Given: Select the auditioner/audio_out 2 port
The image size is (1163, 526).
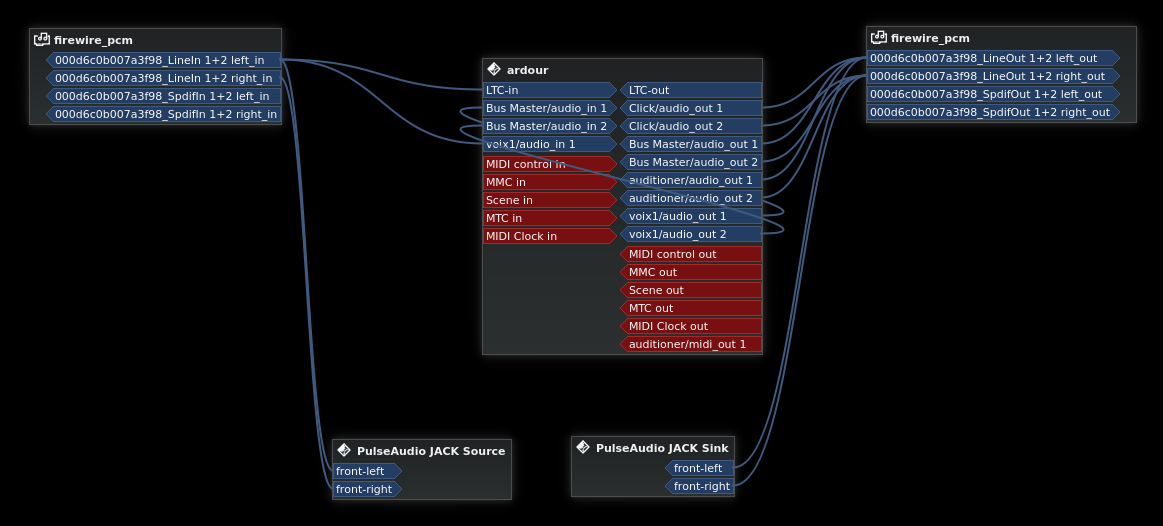Looking at the screenshot, I should (x=691, y=198).
